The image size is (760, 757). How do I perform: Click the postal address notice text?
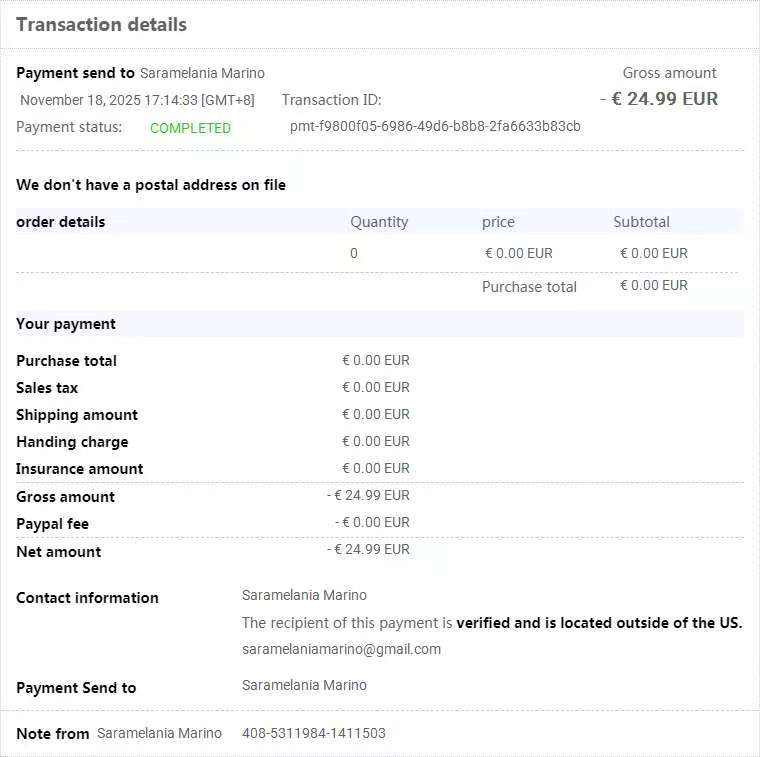pyautogui.click(x=151, y=185)
